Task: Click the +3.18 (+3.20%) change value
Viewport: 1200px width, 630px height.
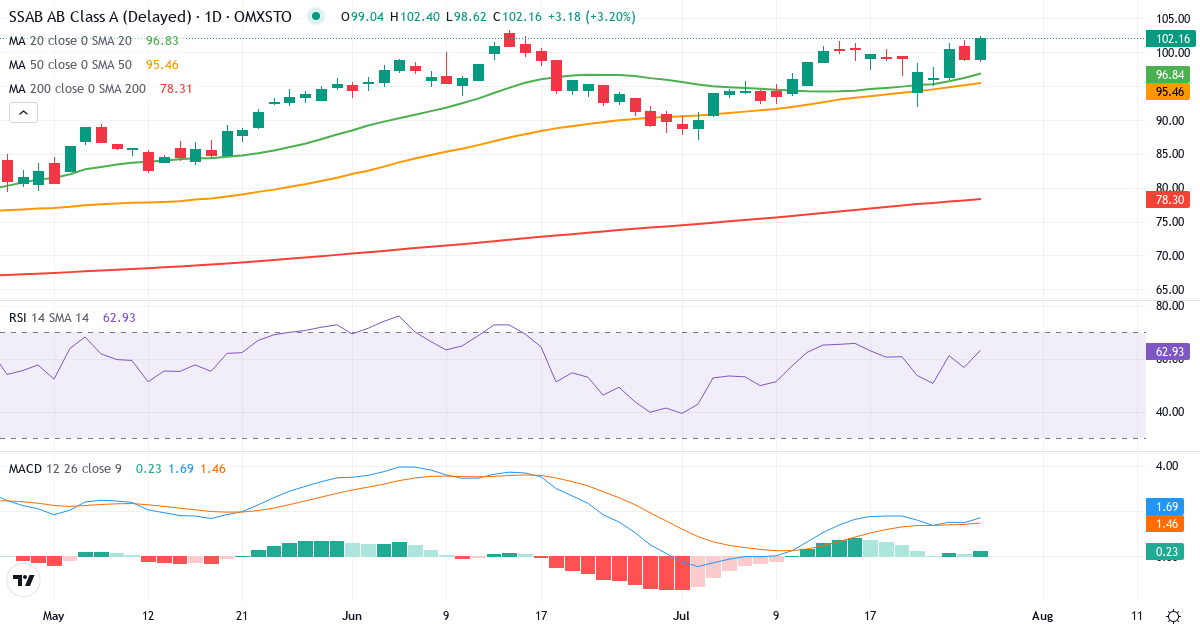Action: [x=592, y=17]
